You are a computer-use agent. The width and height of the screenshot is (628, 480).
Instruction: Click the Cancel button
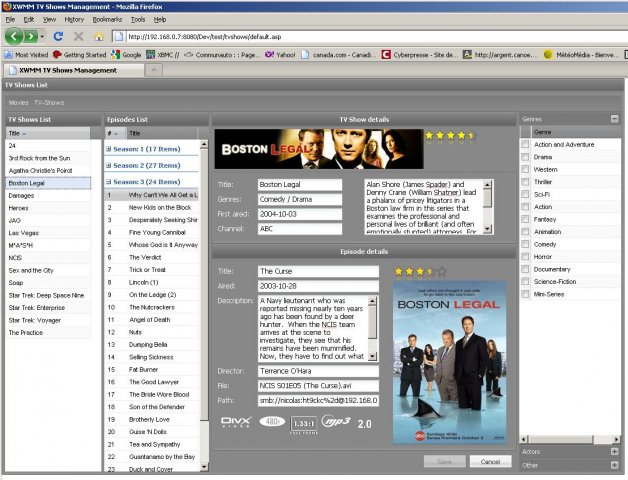pyautogui.click(x=490, y=462)
